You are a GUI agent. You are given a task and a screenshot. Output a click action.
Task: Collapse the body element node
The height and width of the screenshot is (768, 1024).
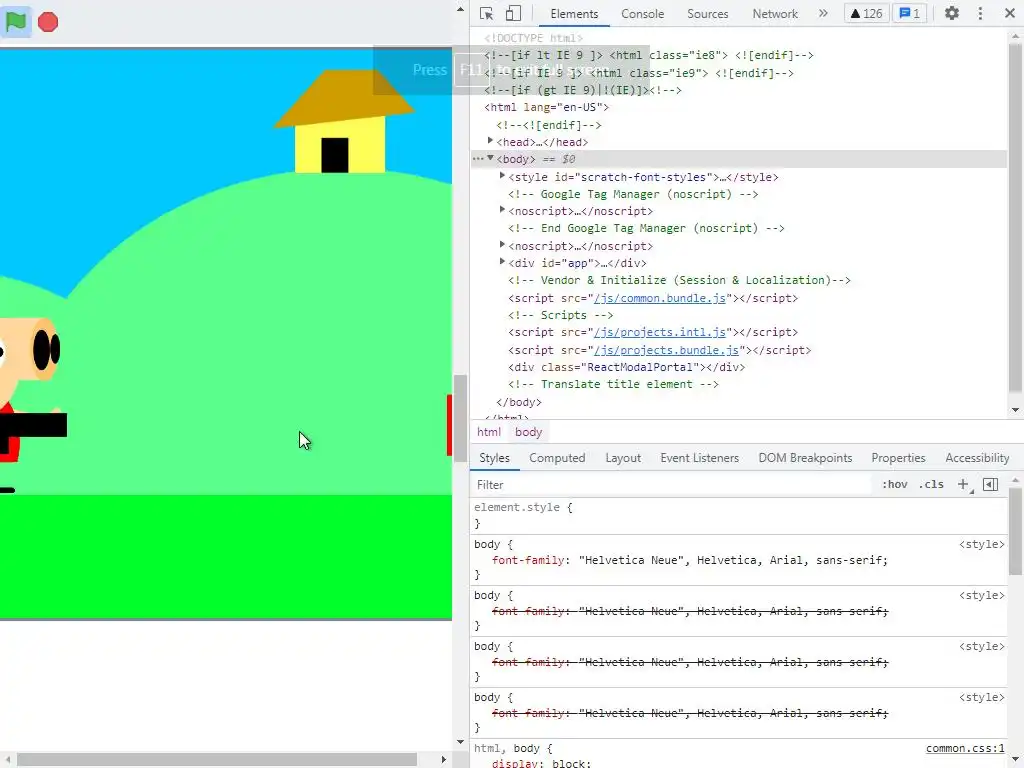point(490,158)
